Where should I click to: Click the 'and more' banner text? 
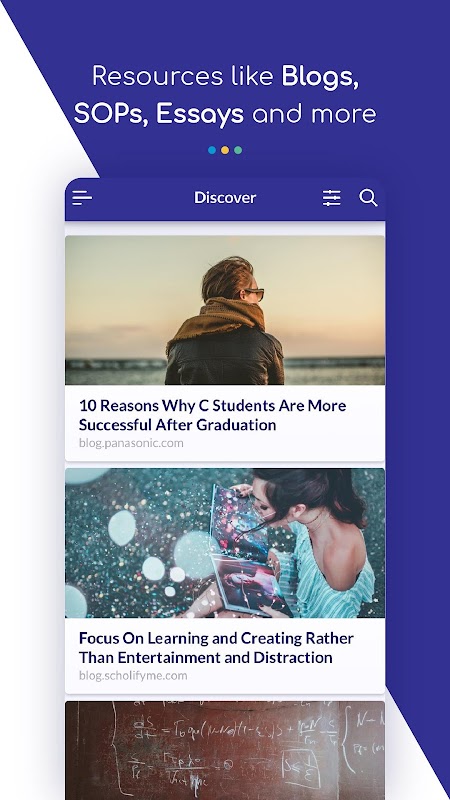point(314,114)
